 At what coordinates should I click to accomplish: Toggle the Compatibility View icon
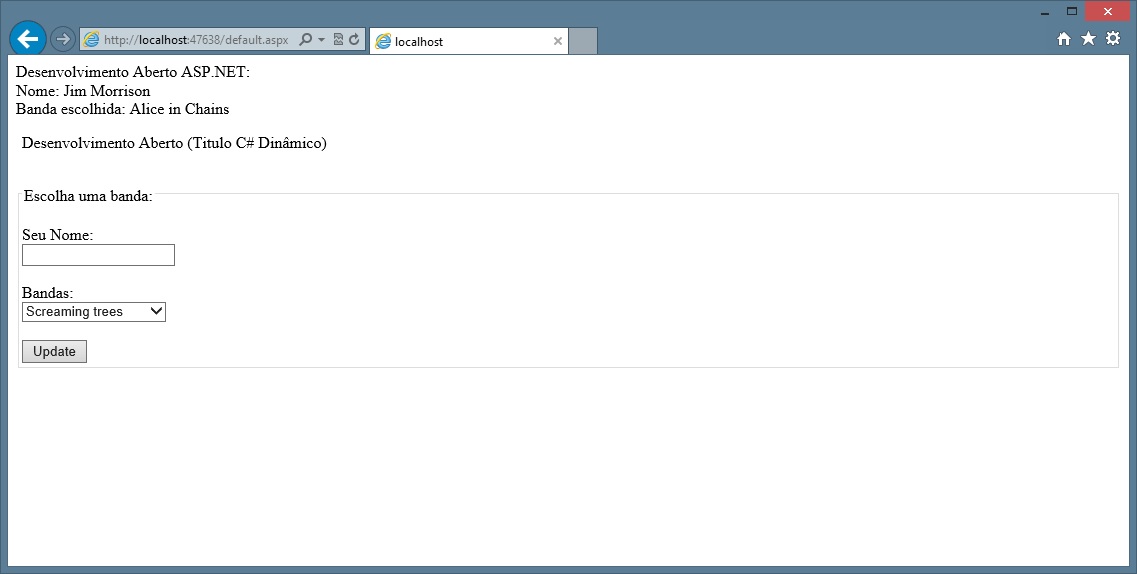pos(338,40)
